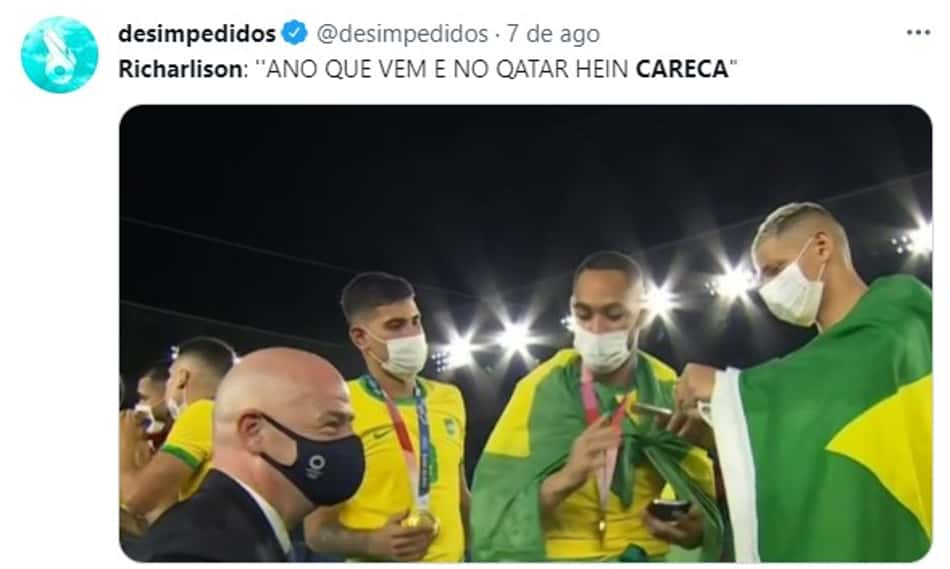Open the attached tweet photo
Viewport: 950px width, 569px height.
point(525,333)
